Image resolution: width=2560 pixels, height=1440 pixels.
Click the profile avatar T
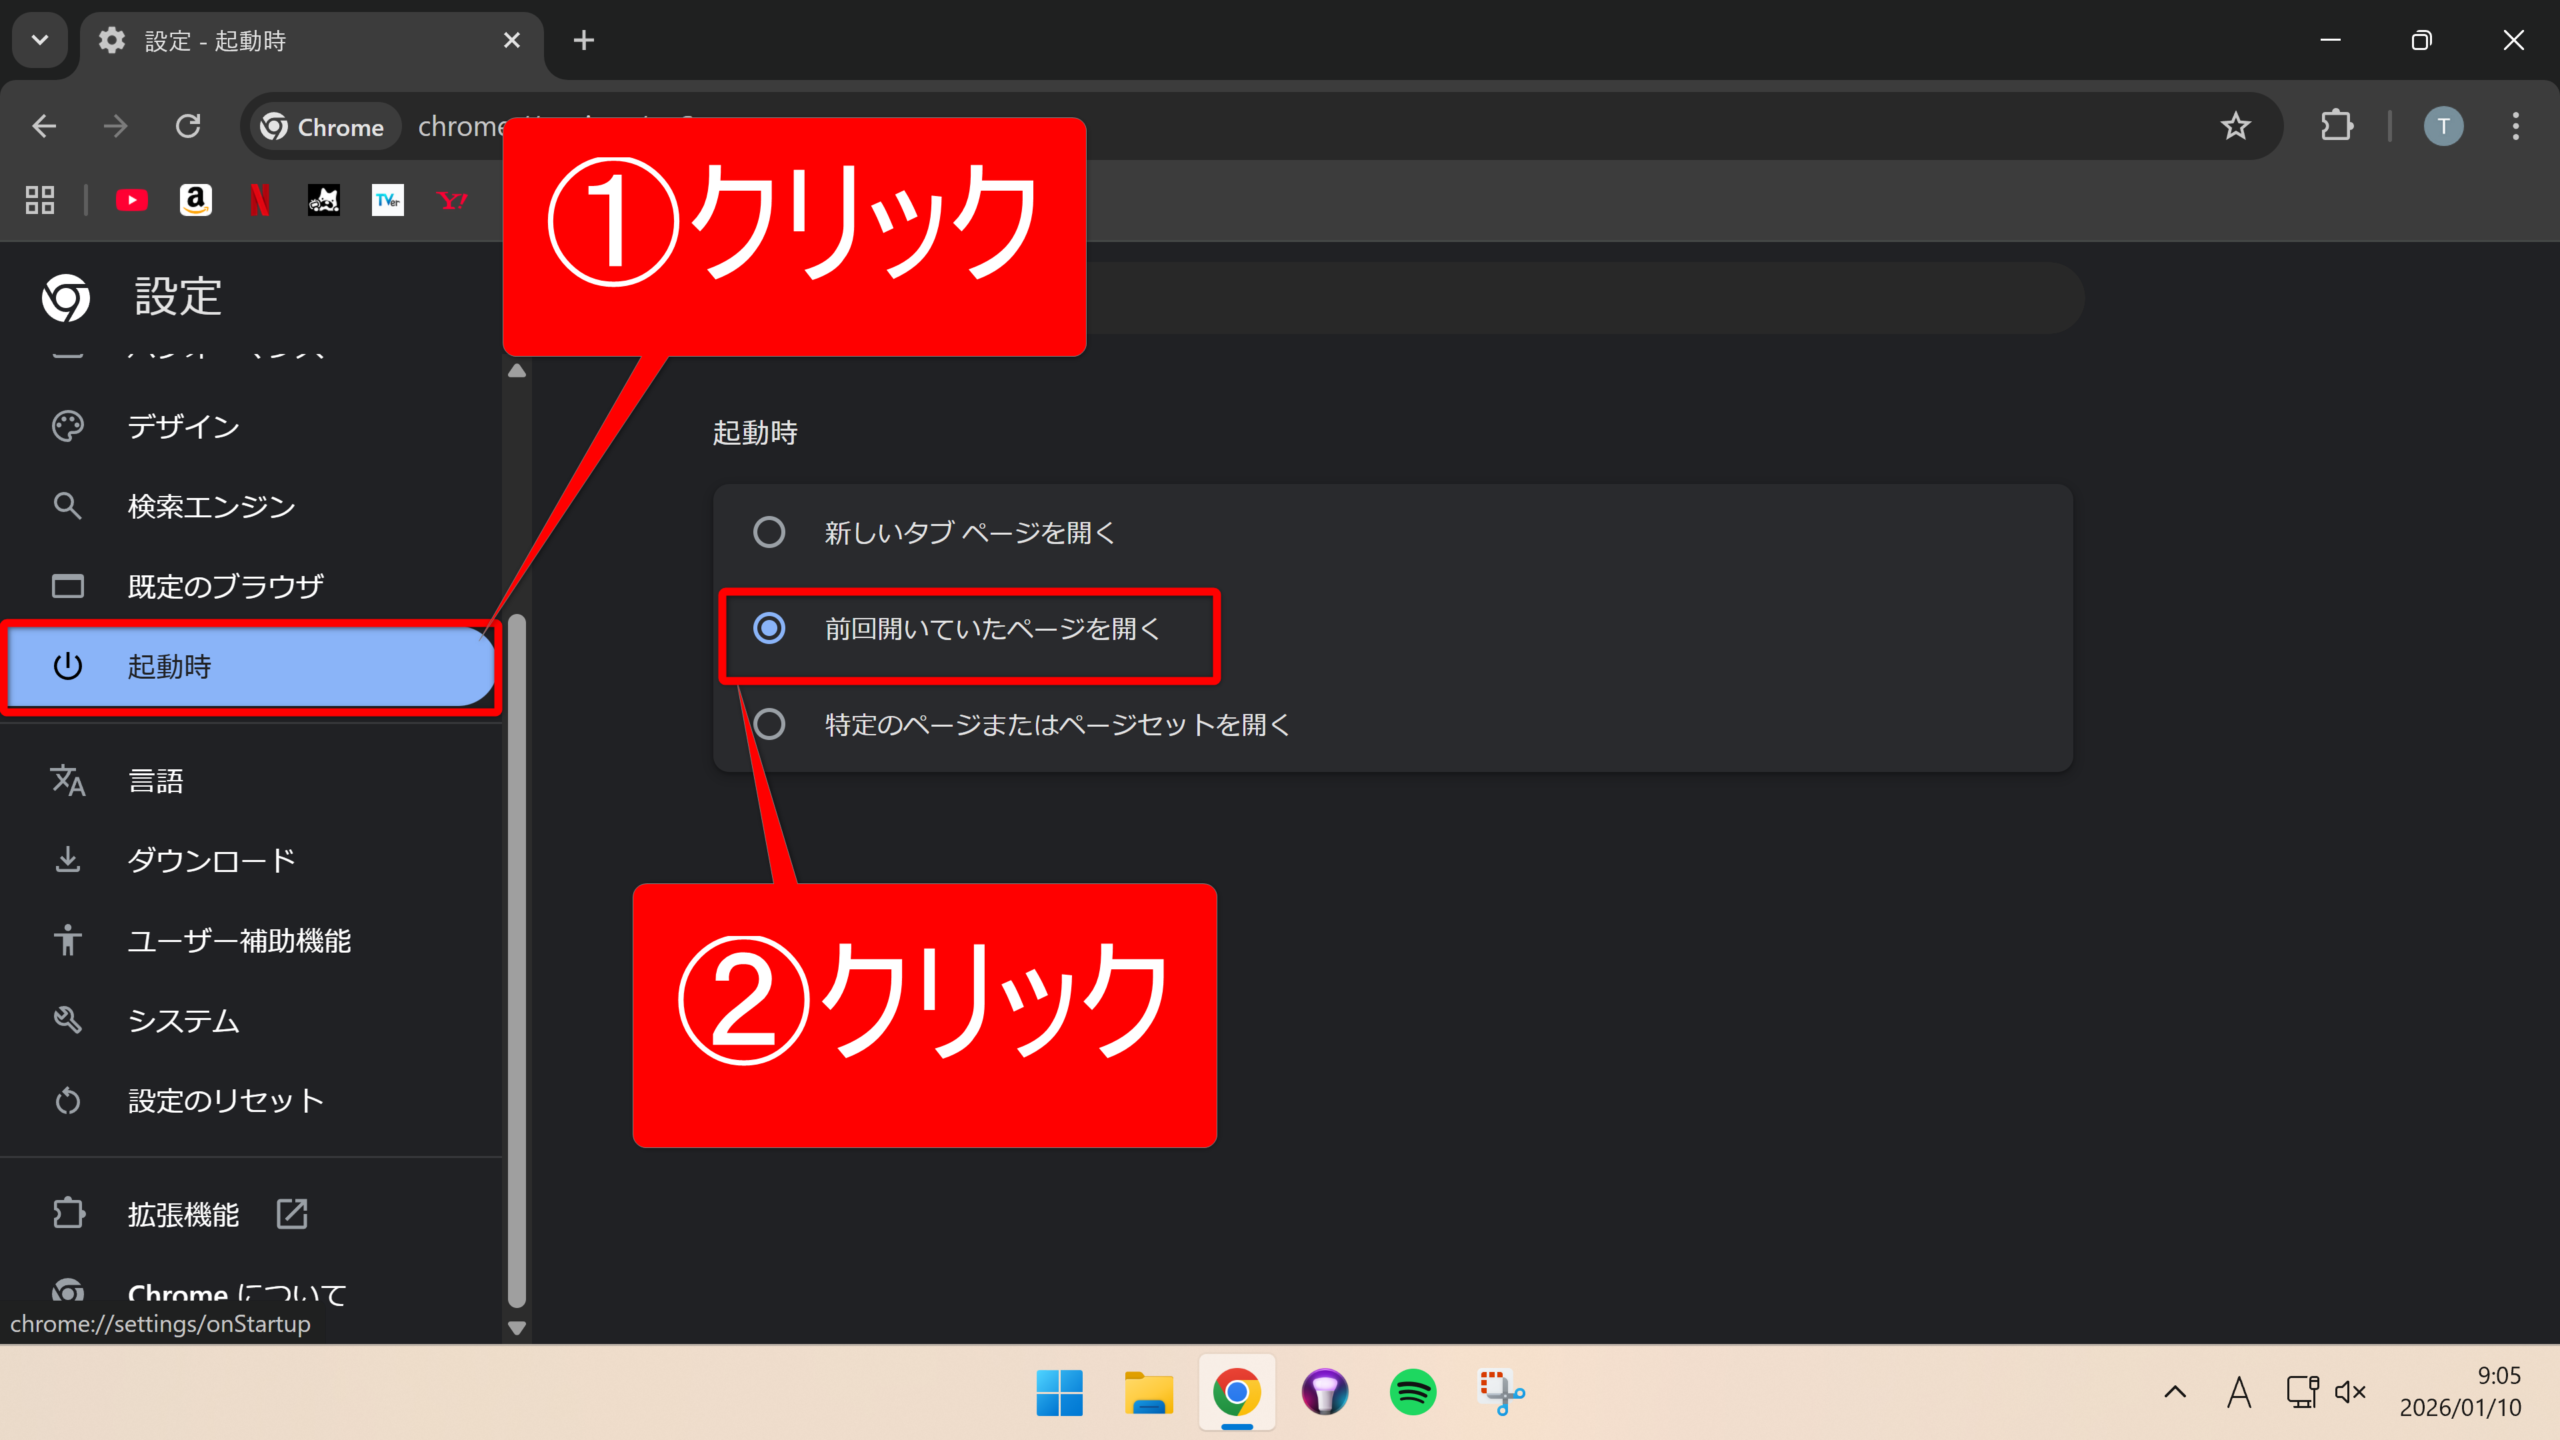click(2443, 126)
